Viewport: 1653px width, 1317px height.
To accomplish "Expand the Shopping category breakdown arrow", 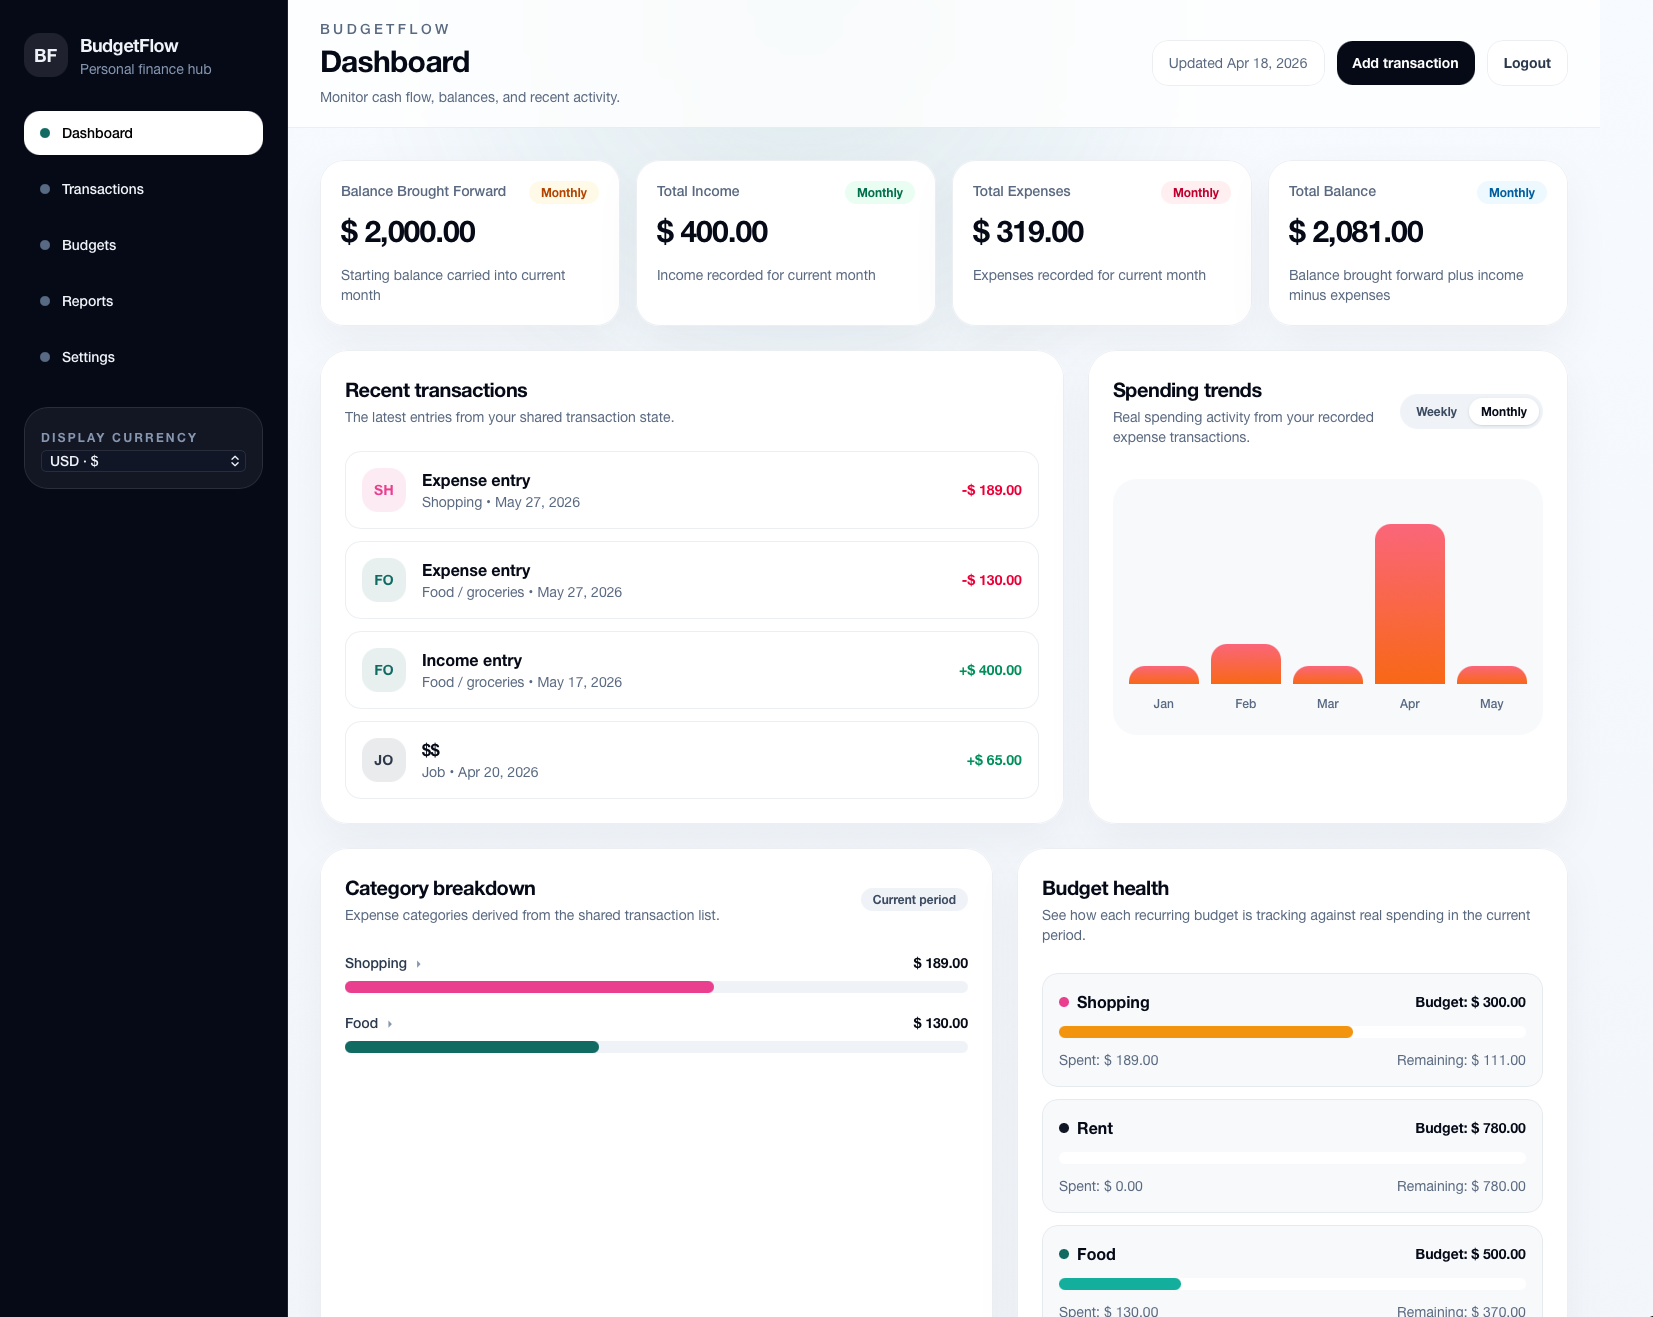I will [x=418, y=964].
